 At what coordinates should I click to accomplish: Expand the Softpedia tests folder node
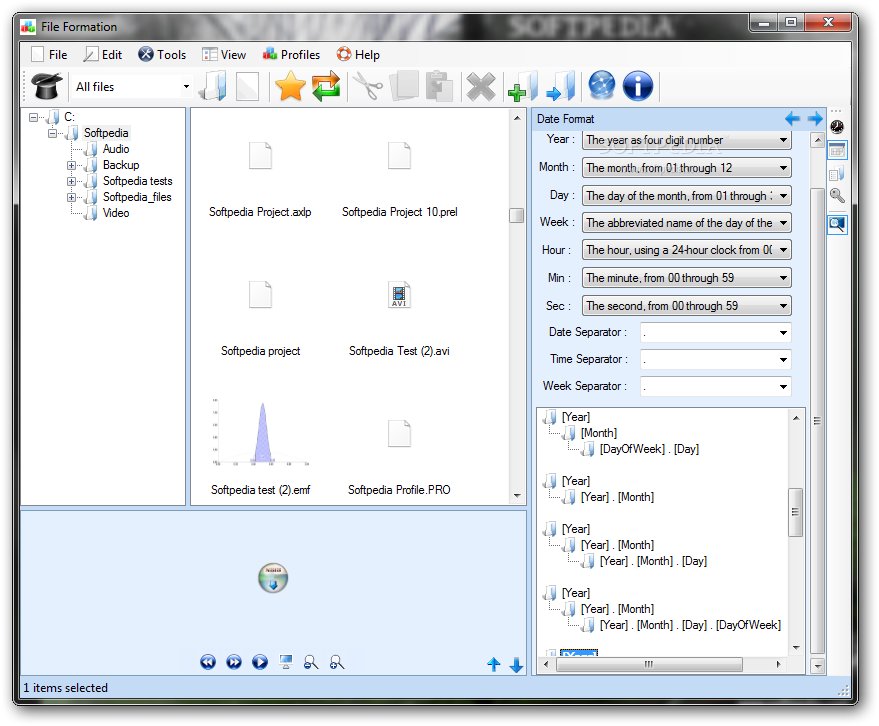coord(71,181)
